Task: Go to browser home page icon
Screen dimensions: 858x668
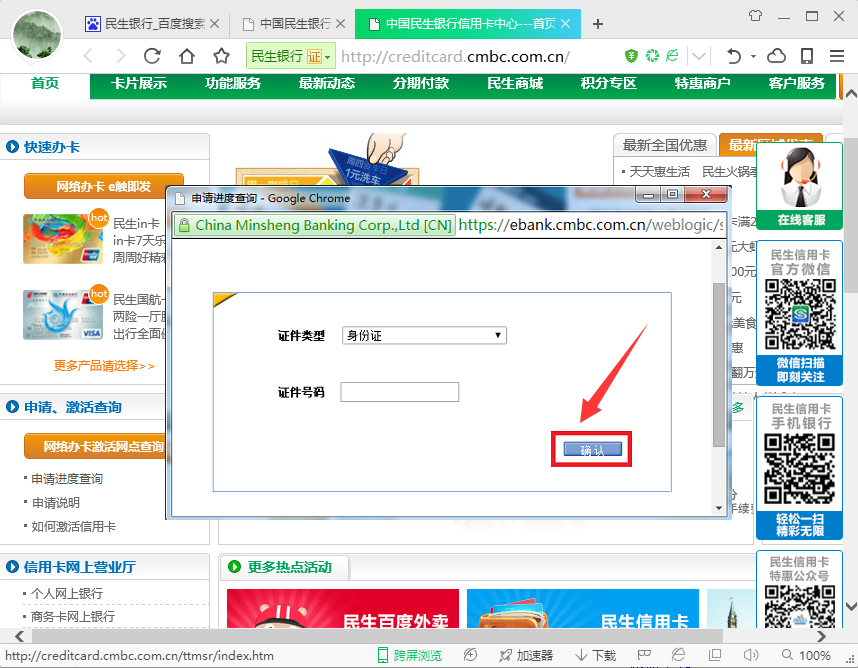Action: coord(187,56)
